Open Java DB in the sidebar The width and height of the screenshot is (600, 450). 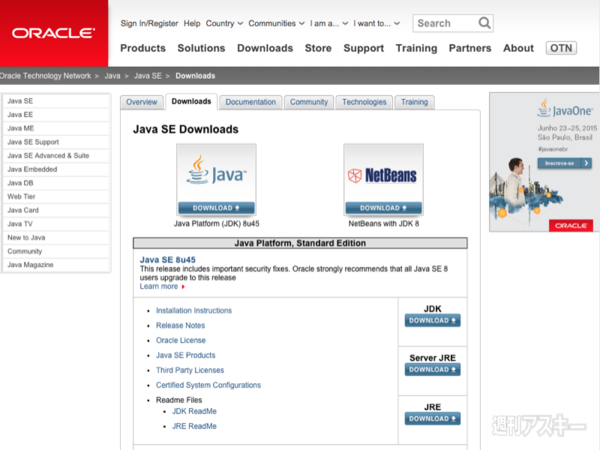[56, 183]
